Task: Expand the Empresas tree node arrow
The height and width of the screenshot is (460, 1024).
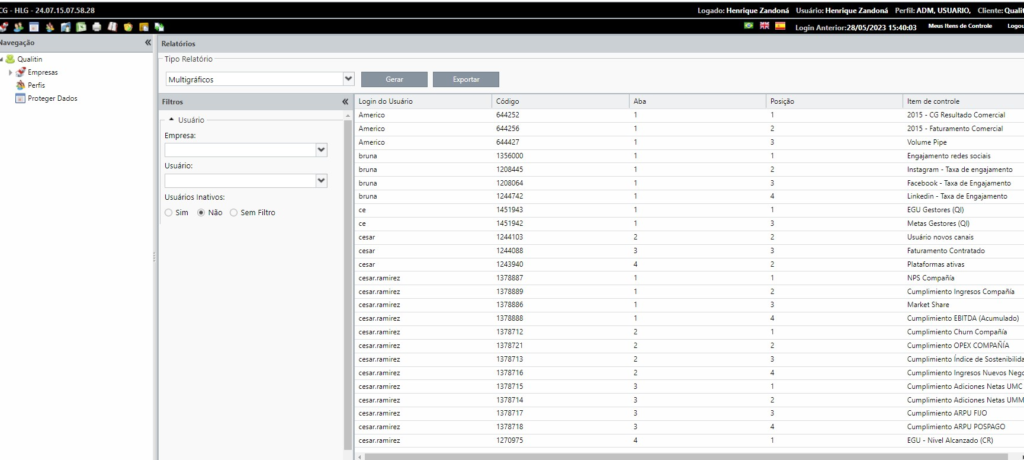Action: pos(10,73)
